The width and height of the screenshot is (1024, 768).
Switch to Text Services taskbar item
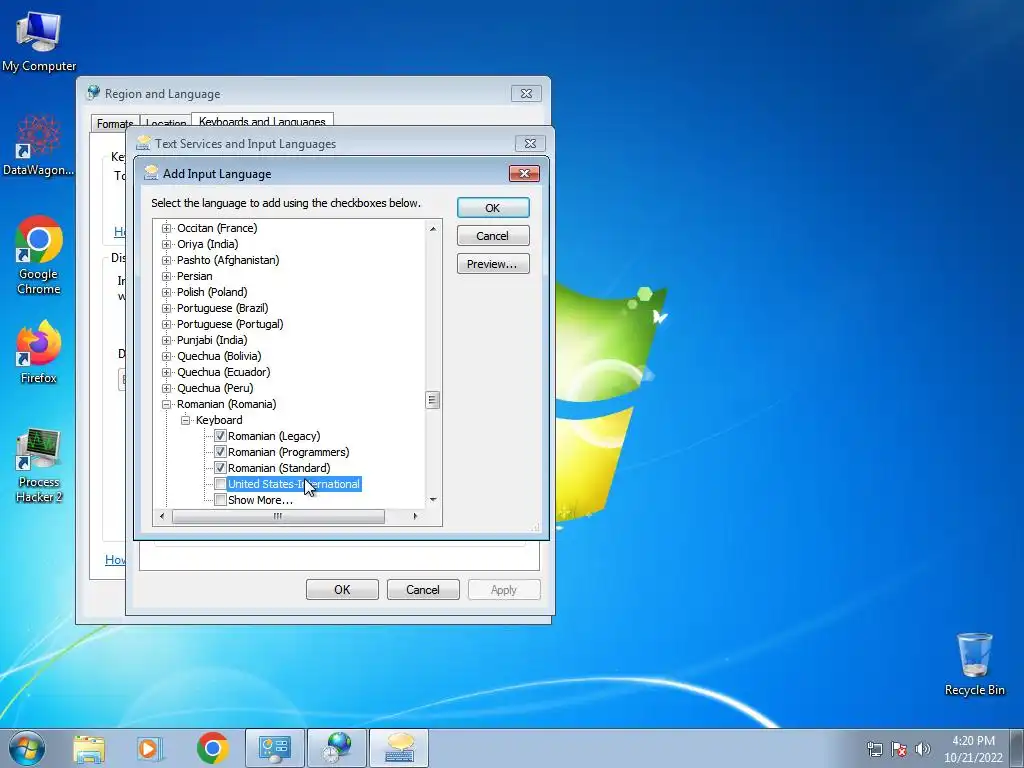tap(399, 748)
